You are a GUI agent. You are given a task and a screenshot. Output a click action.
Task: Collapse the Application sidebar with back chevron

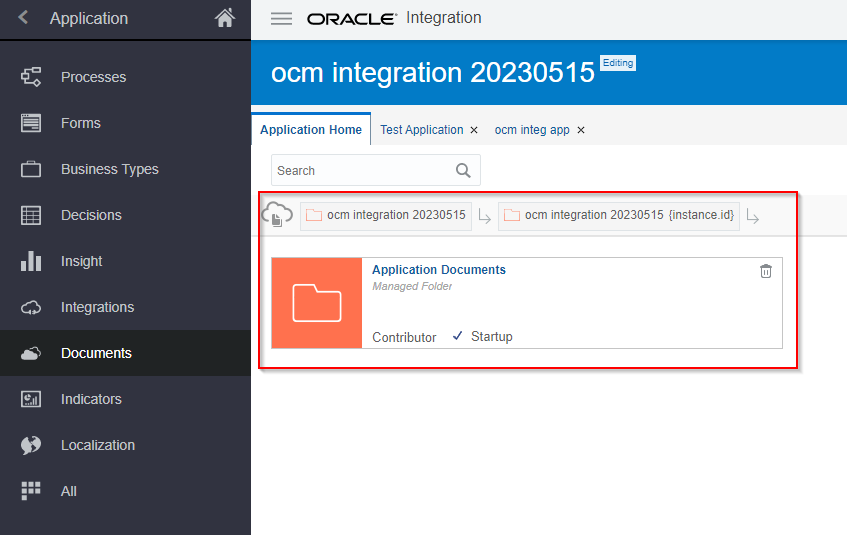point(24,18)
